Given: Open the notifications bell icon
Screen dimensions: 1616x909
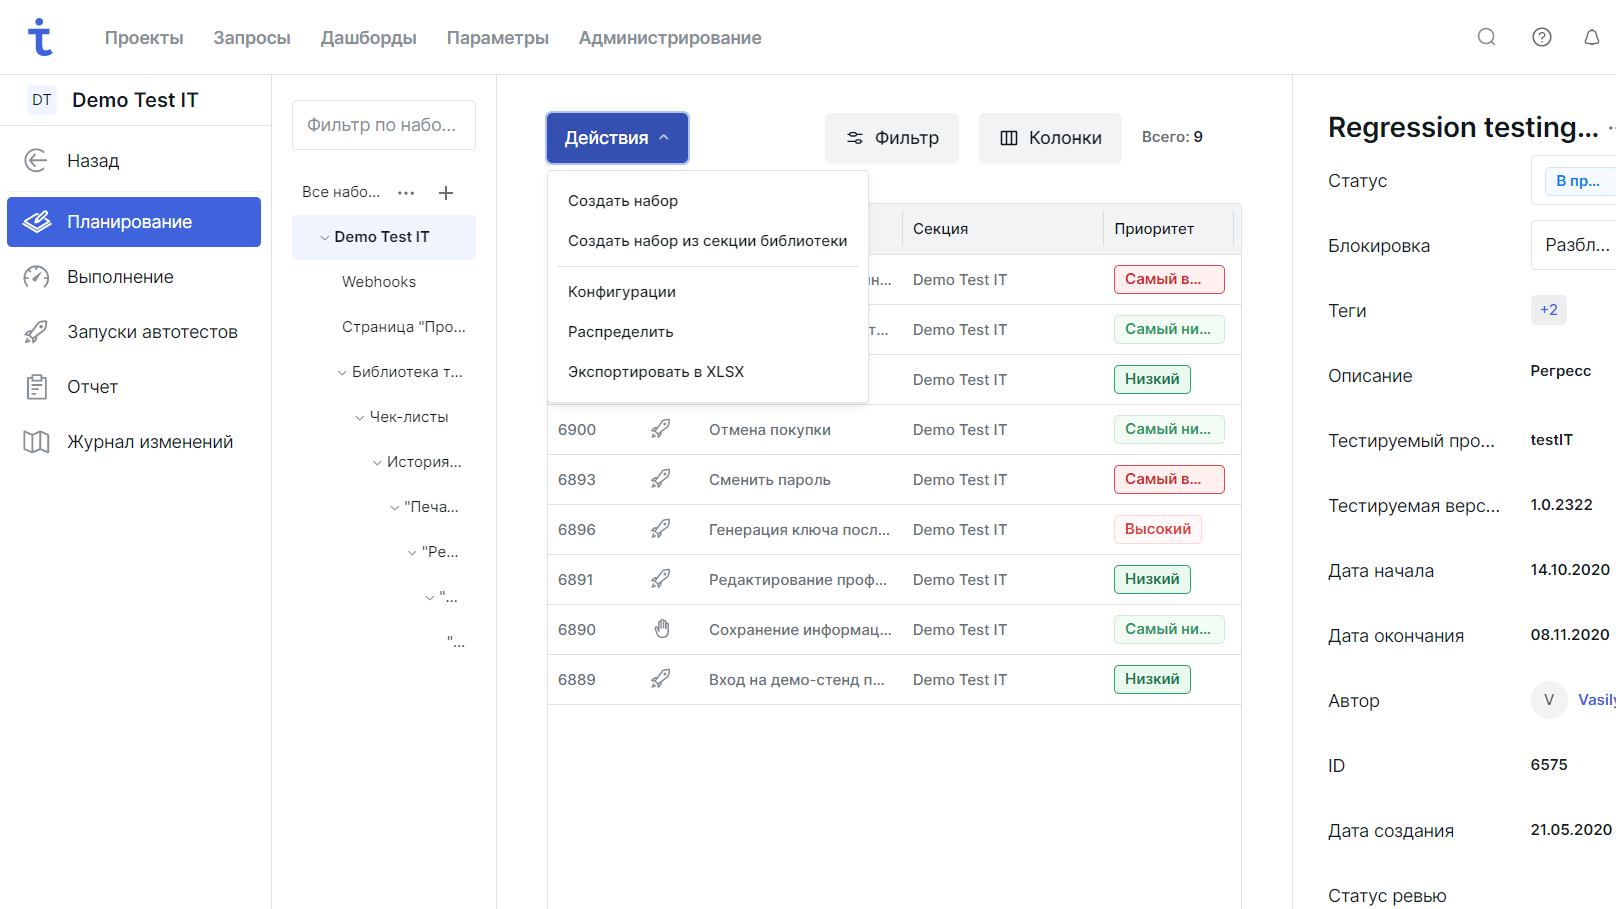Looking at the screenshot, I should coord(1592,37).
